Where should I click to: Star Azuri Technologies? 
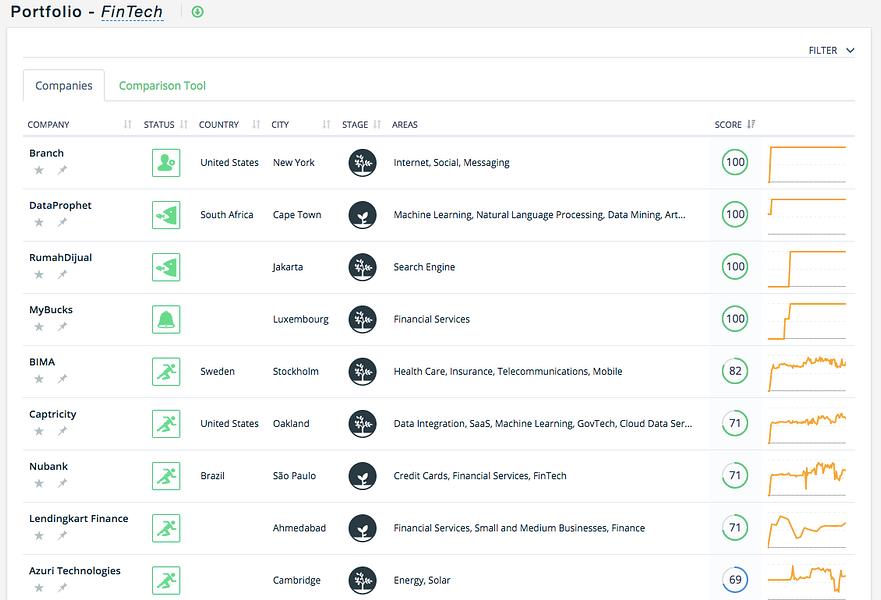tap(39, 588)
